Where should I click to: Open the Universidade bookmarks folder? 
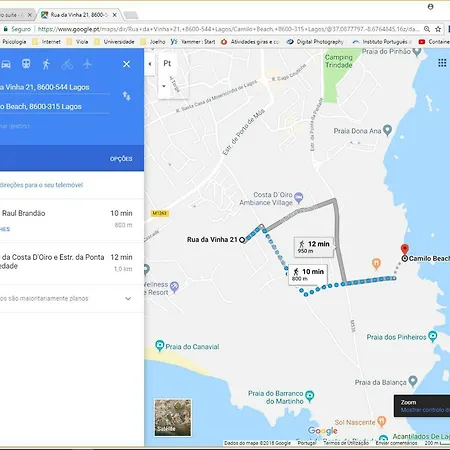114,42
